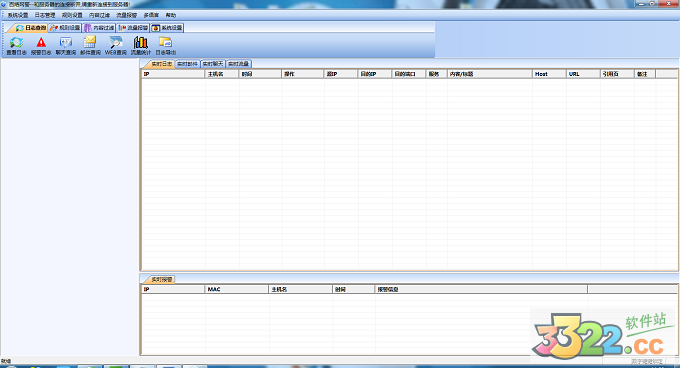Click the status bar text at bottom-left

point(6,361)
